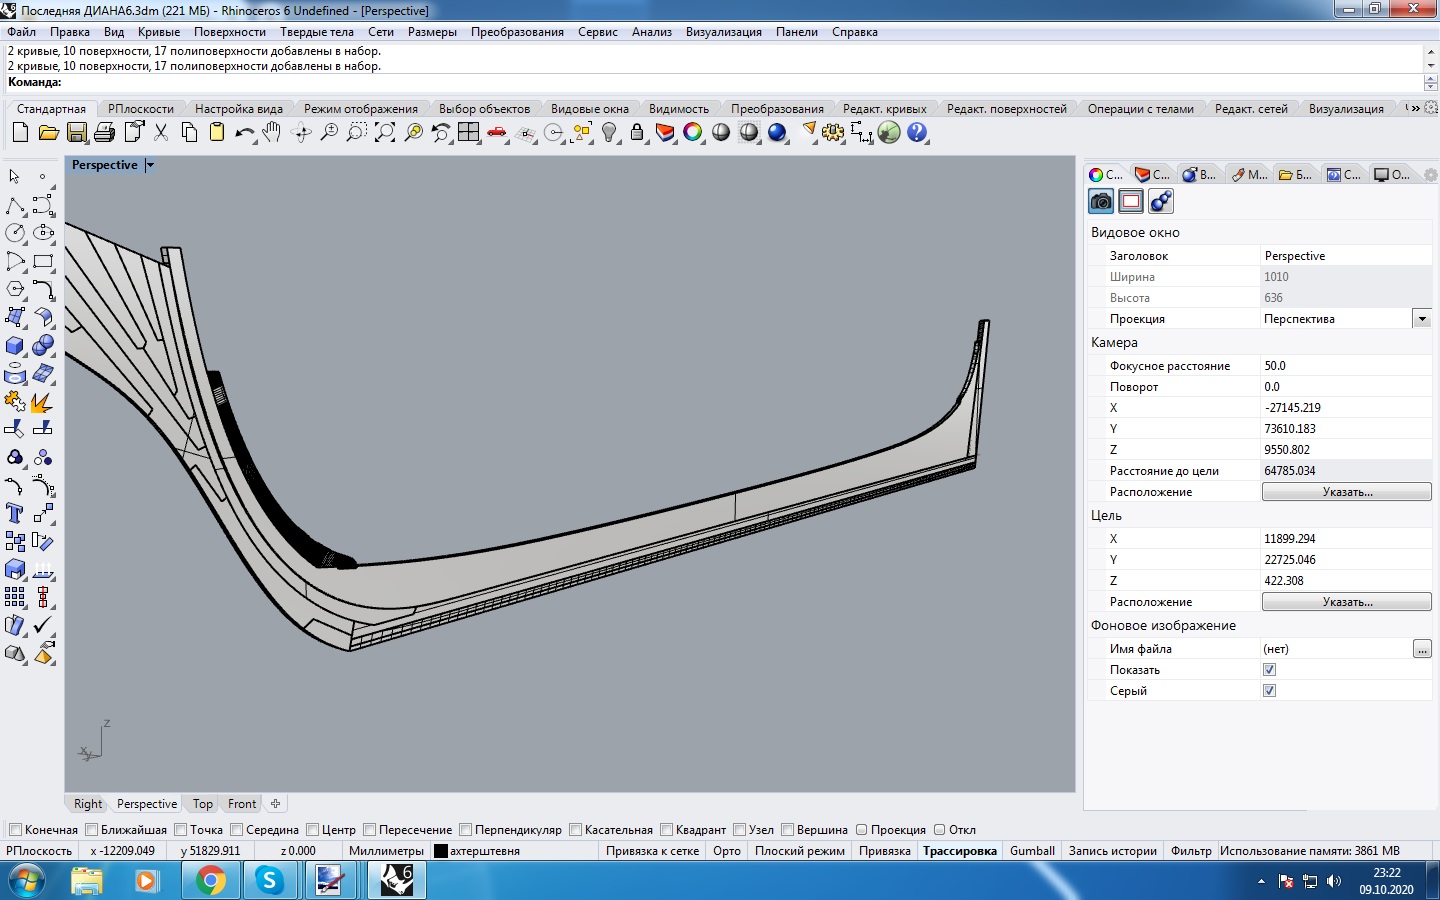Viewport: 1440px width, 900px height.
Task: Click Указать button for target location
Action: click(1347, 602)
